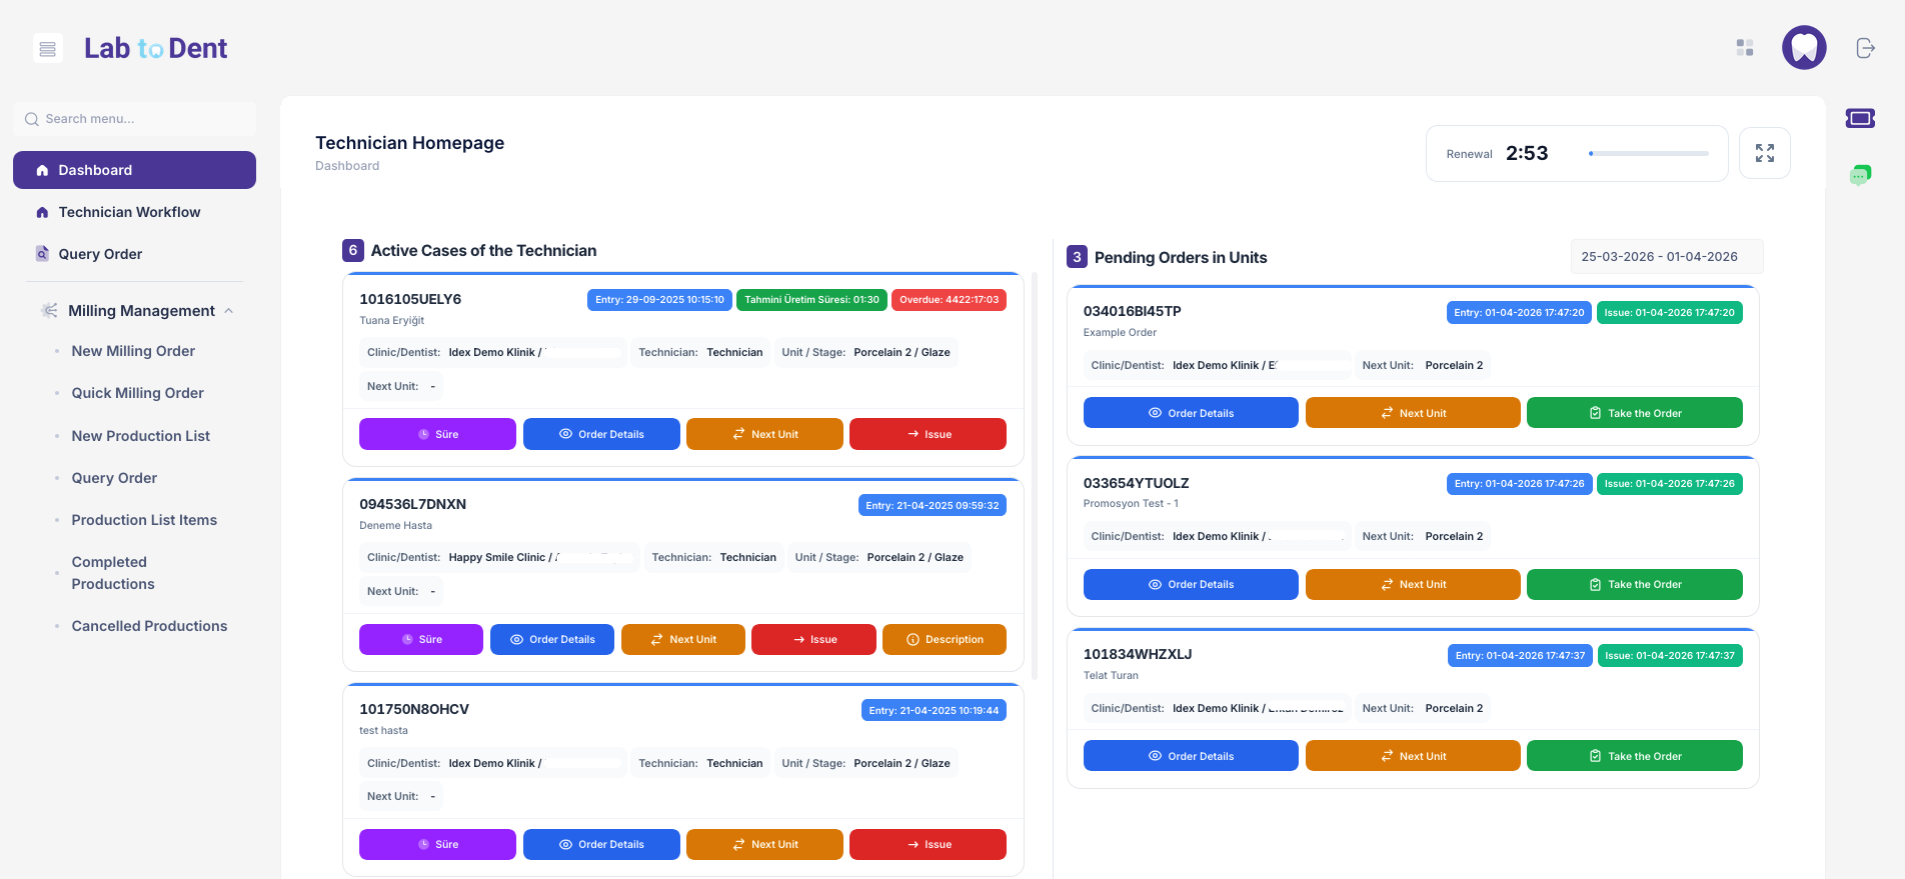Click the Entry: 21-04-2025 09:59:32 badge
The width and height of the screenshot is (1905, 879).
(932, 505)
